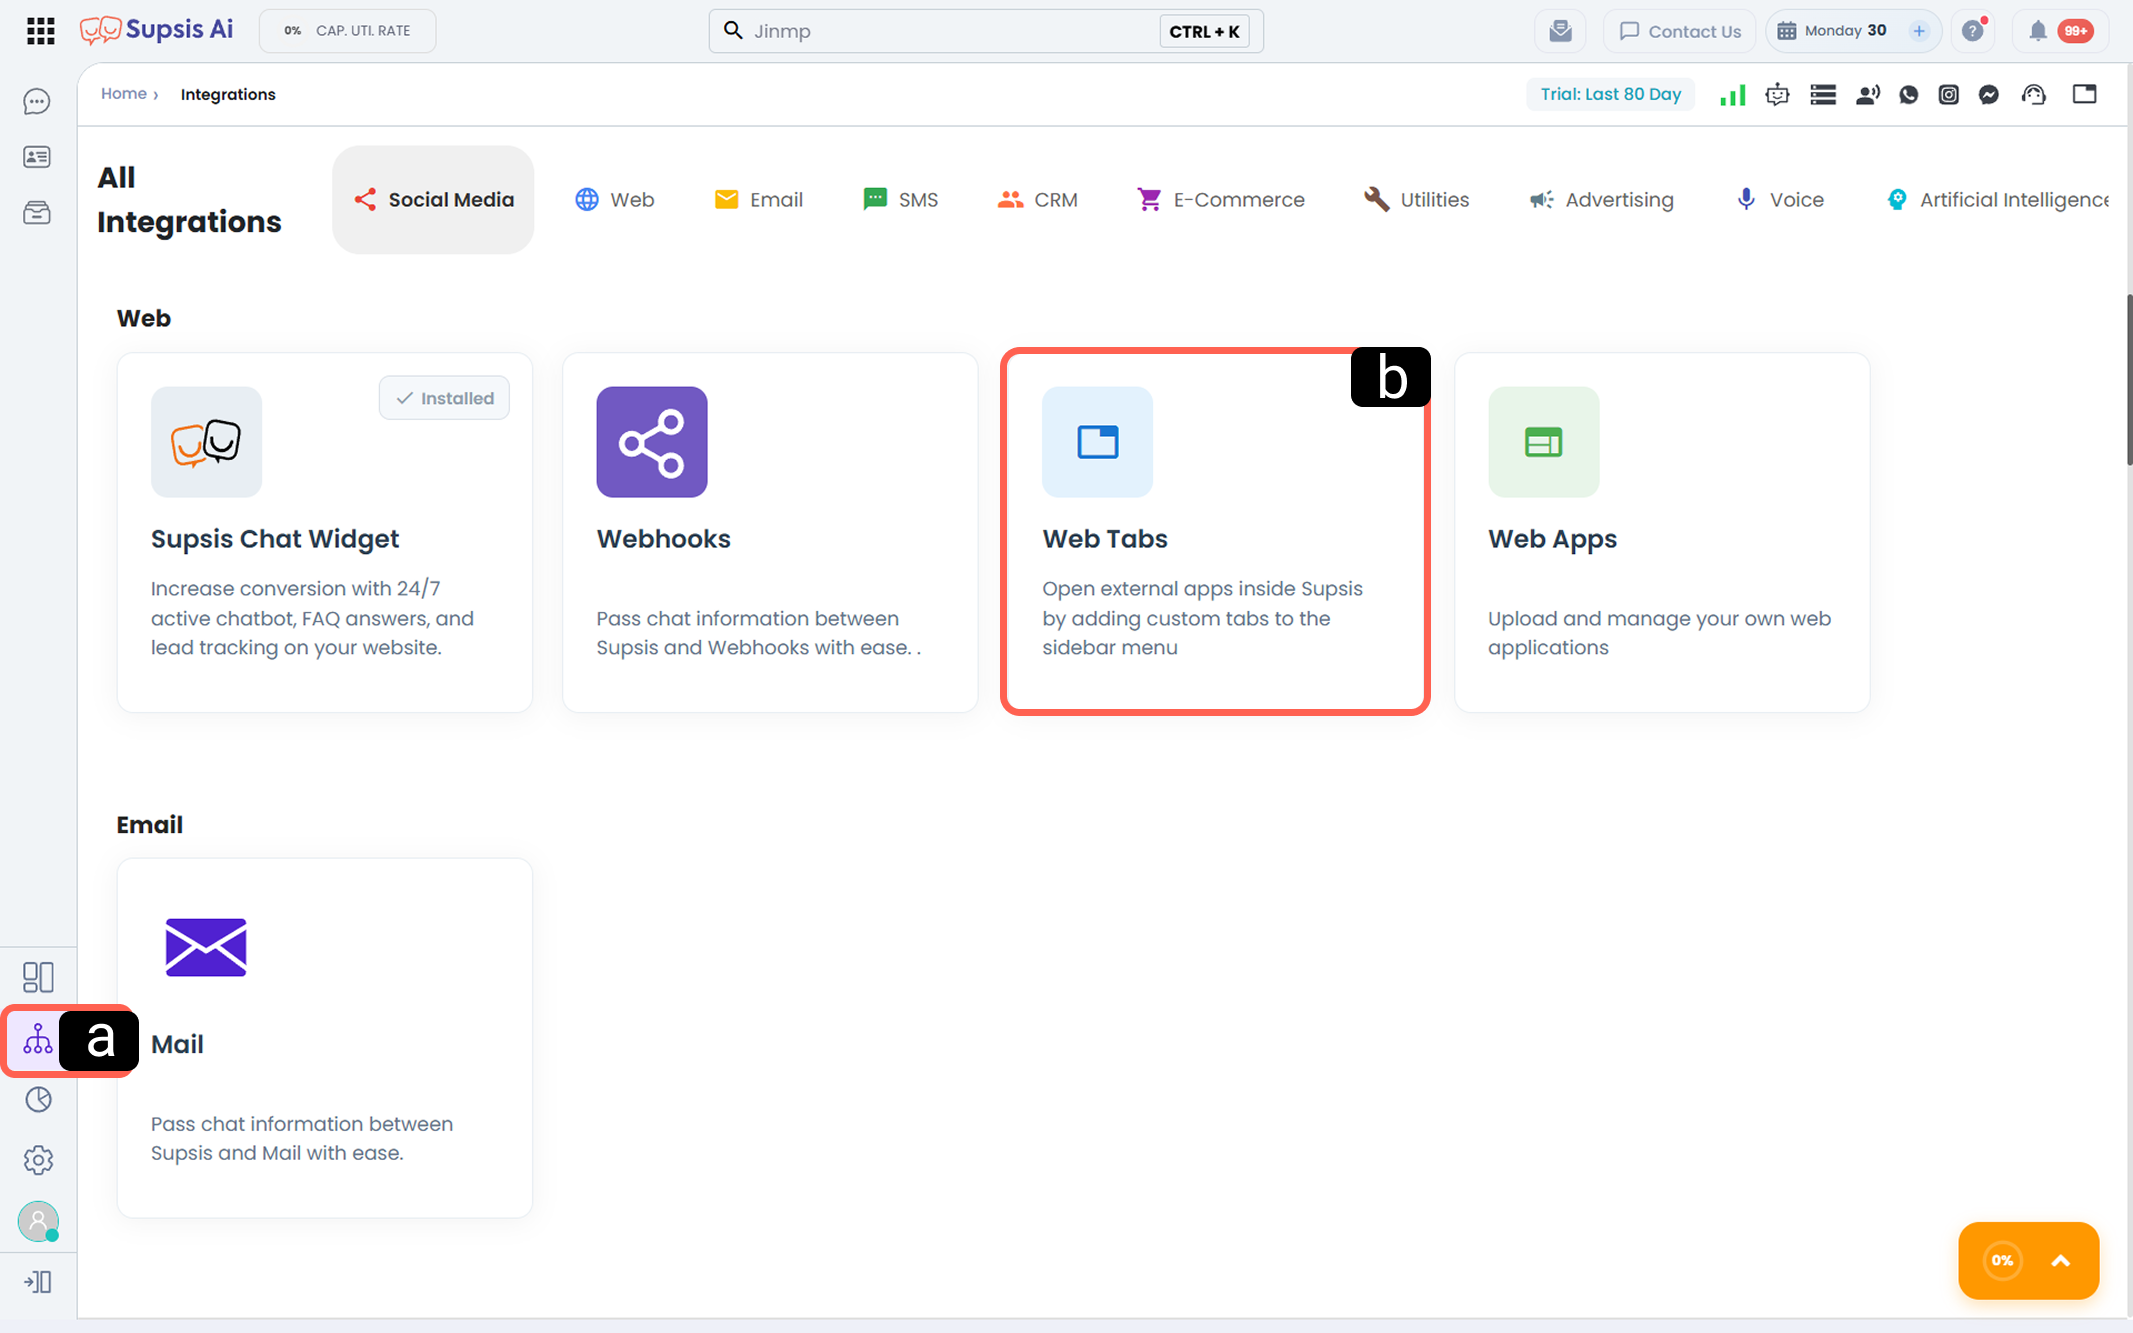Select the SMS category tab

900,200
